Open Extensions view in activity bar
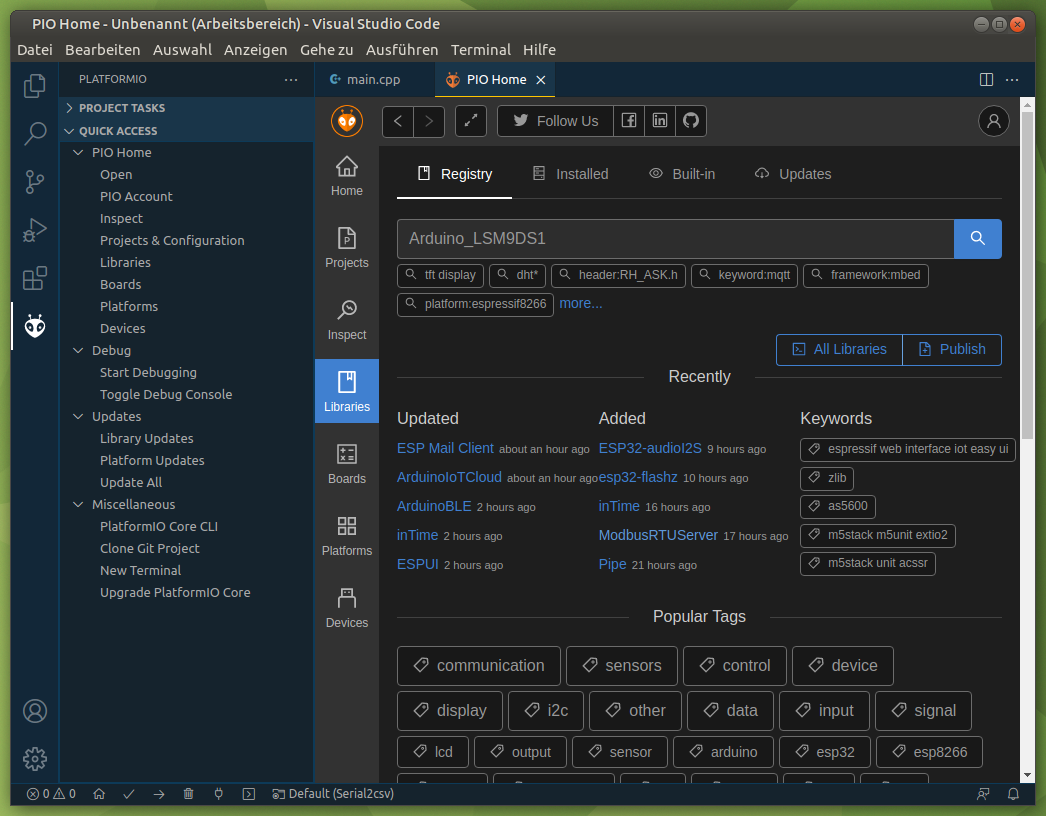Image resolution: width=1046 pixels, height=816 pixels. pyautogui.click(x=35, y=278)
